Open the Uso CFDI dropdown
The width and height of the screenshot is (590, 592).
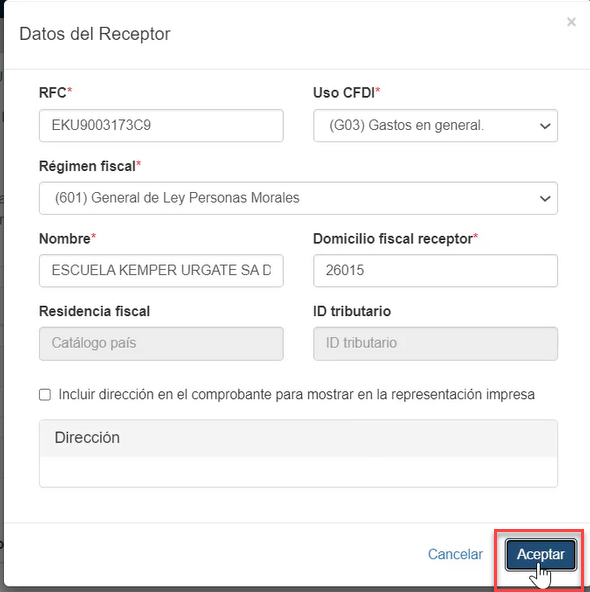click(435, 126)
